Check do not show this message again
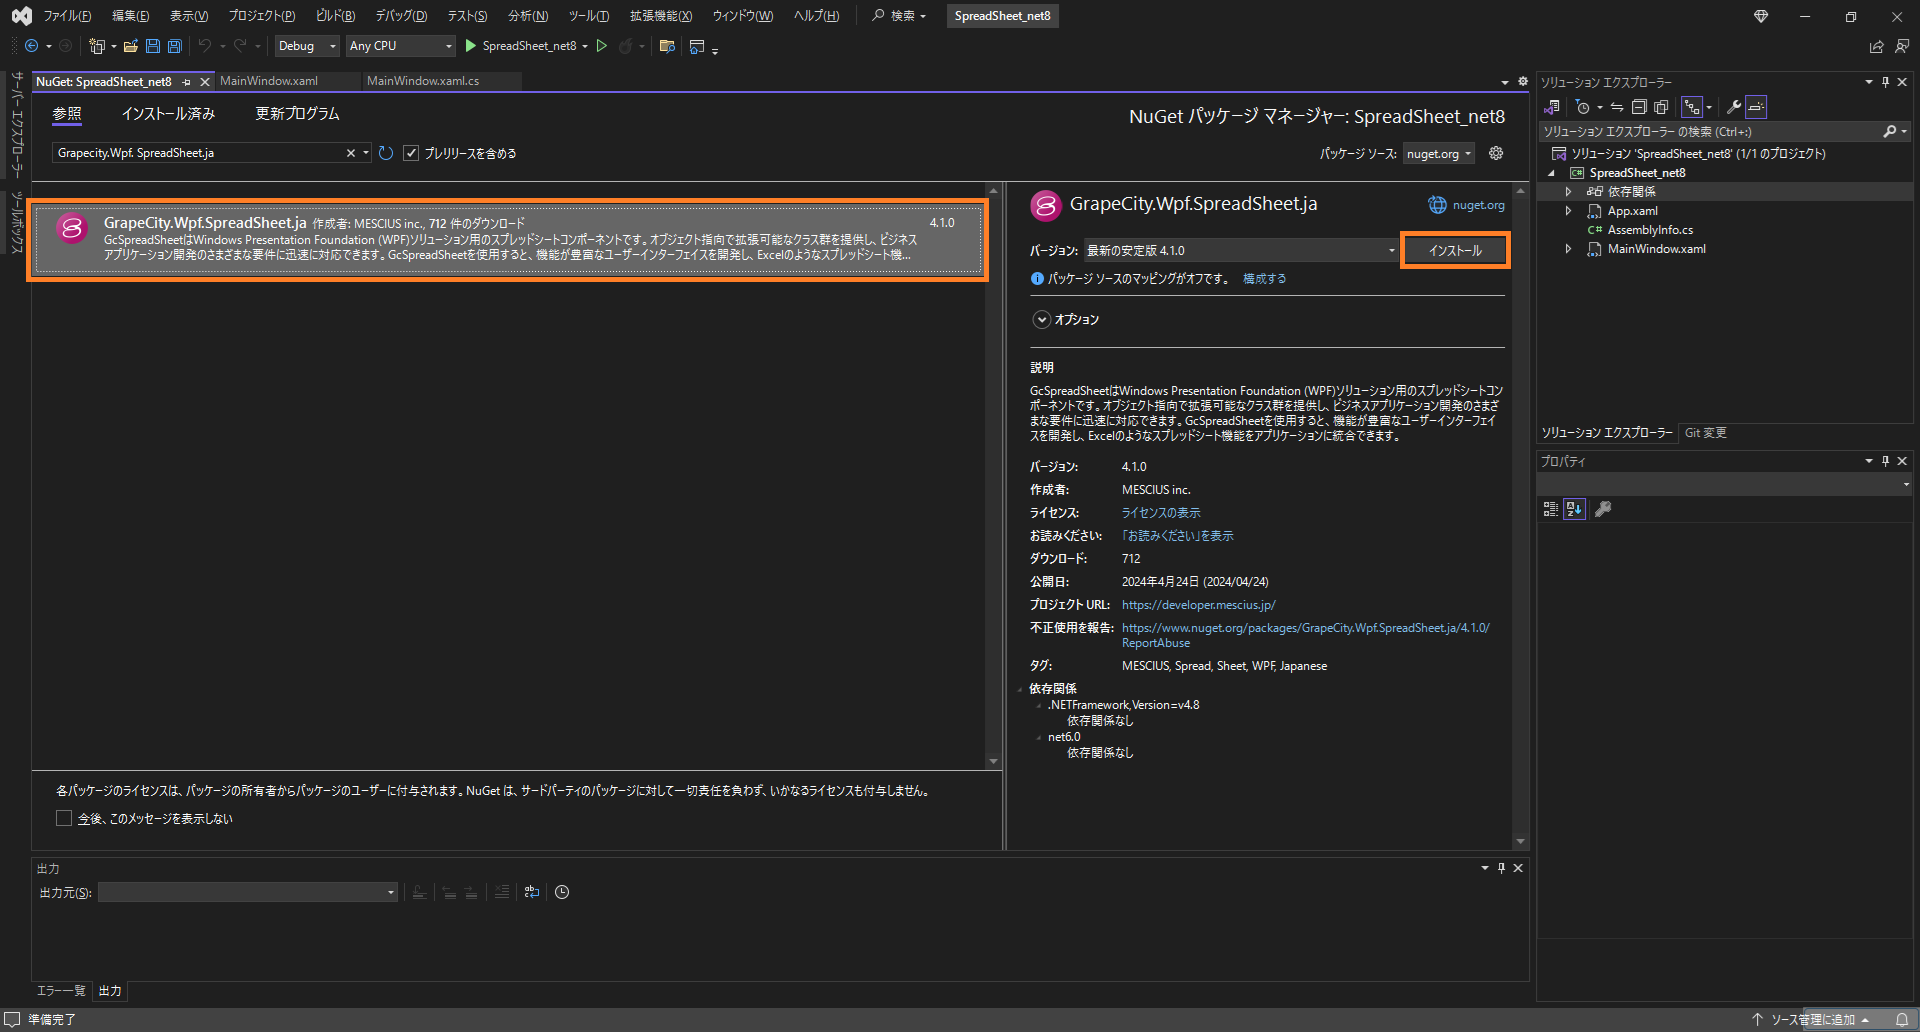 point(64,818)
